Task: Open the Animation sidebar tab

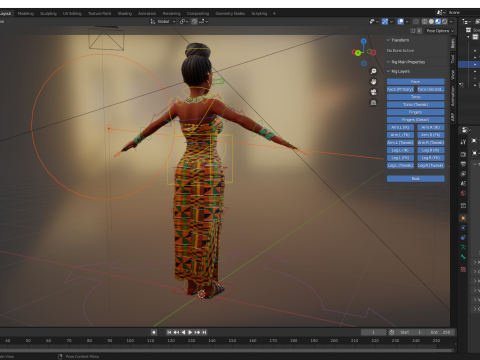Action: click(x=453, y=96)
